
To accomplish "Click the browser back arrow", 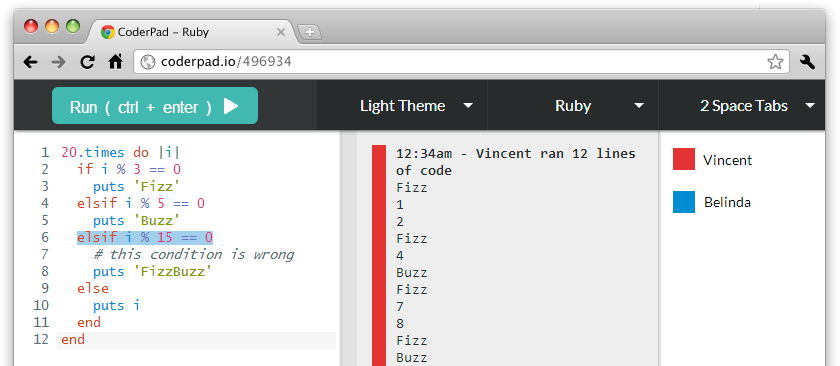I will tap(31, 63).
